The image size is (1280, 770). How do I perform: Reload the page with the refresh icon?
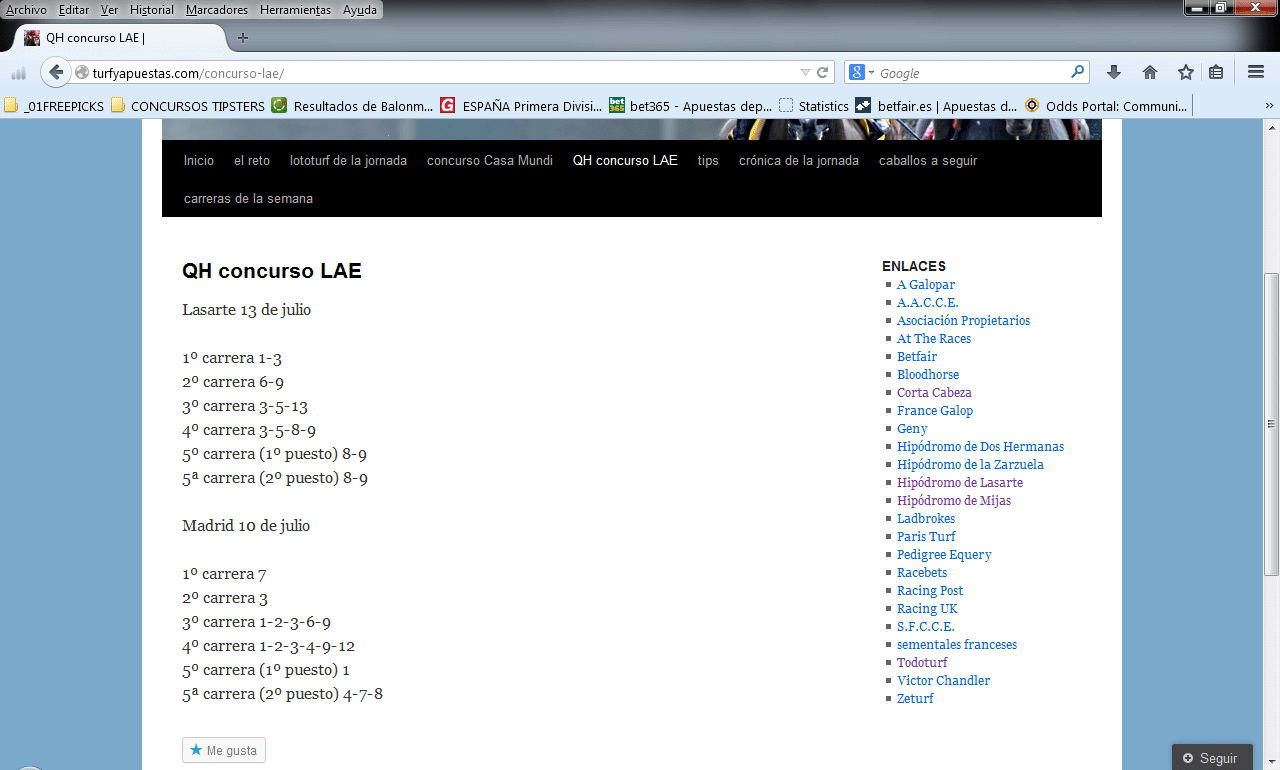[x=823, y=73]
